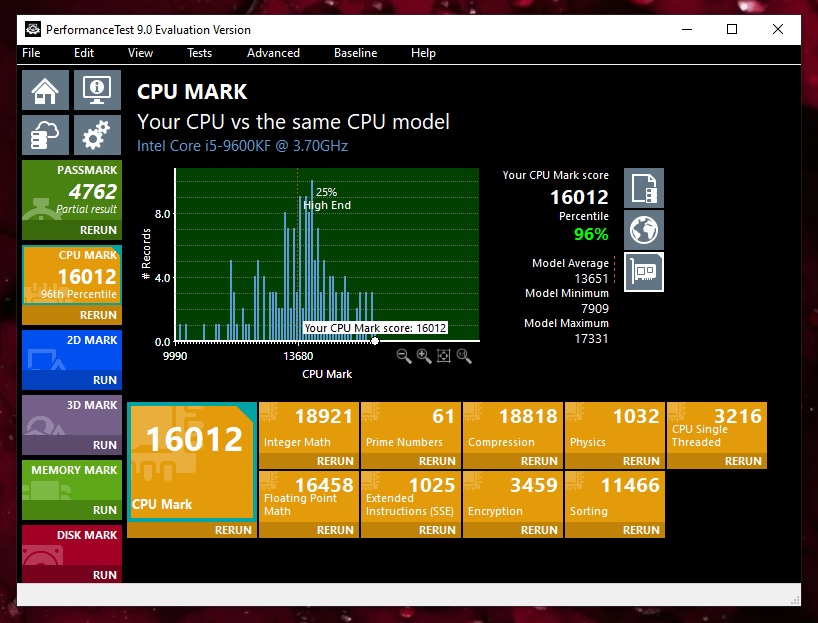This screenshot has height=623, width=818.
Task: Rerun the Physics test
Action: click(x=615, y=461)
